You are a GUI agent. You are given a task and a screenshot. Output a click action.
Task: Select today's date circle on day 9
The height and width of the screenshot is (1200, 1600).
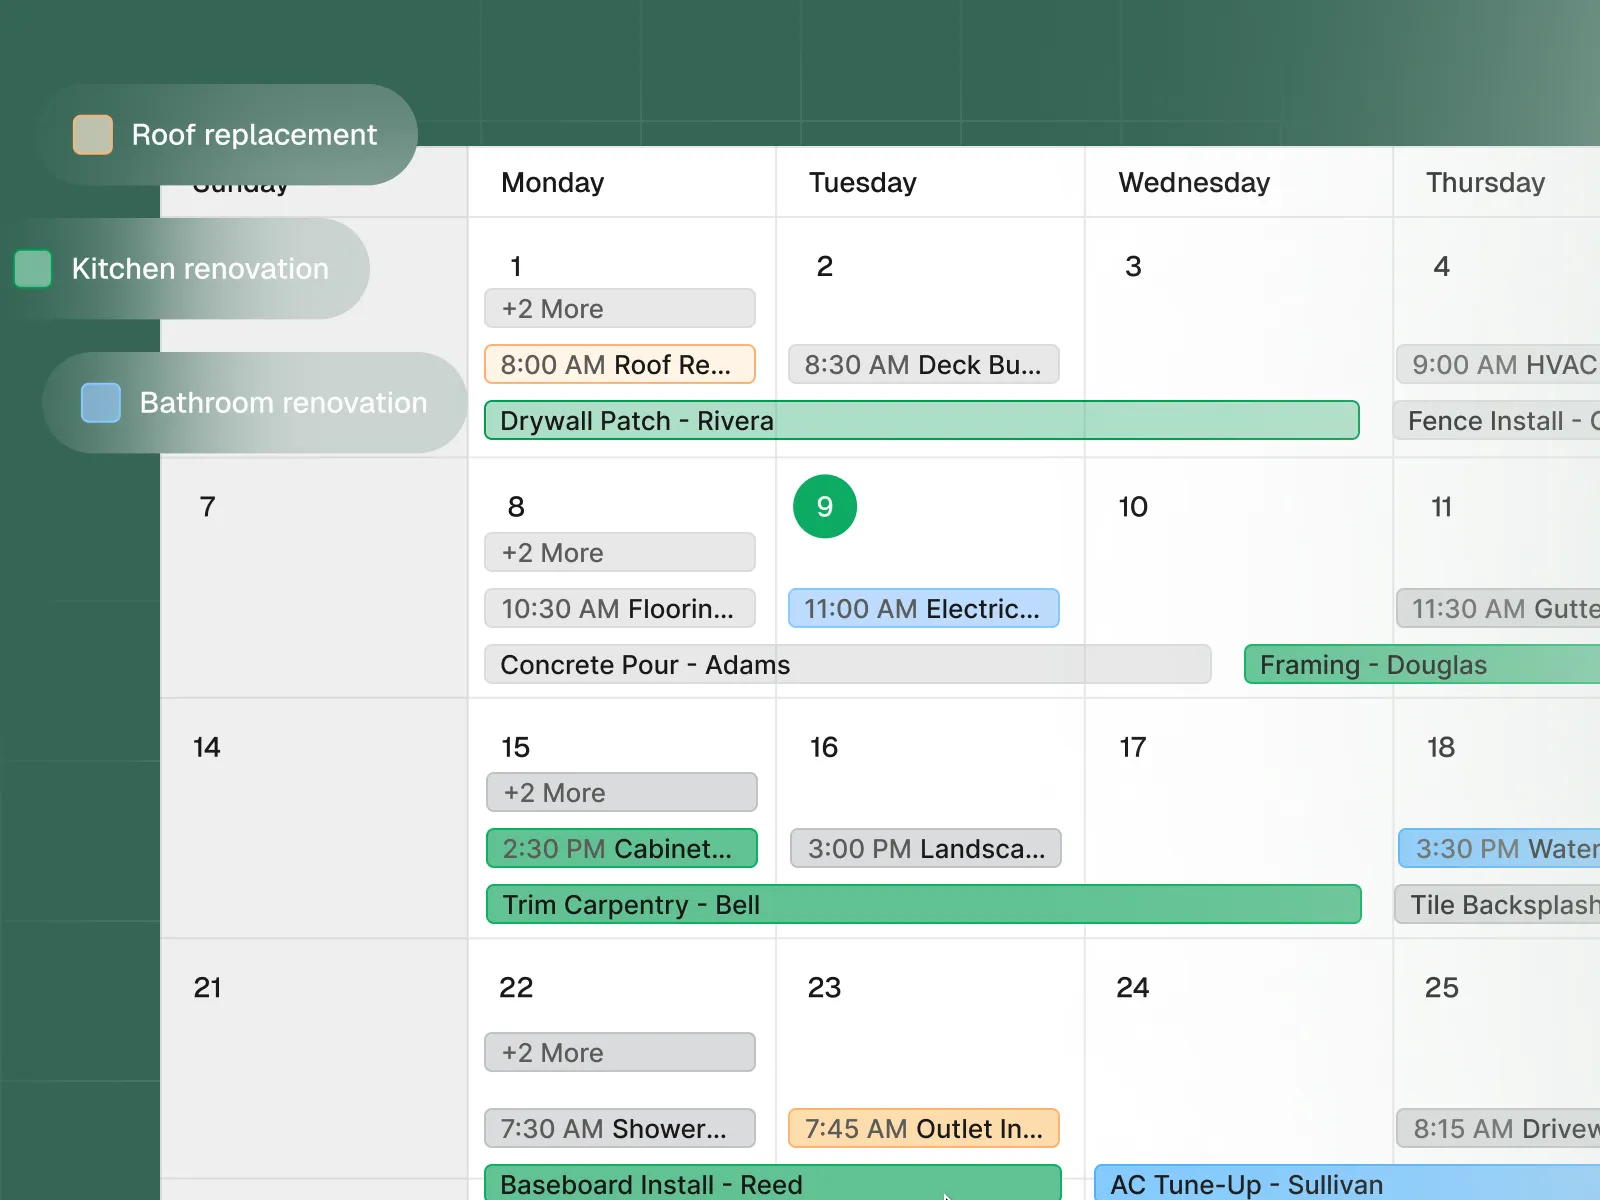(x=824, y=507)
